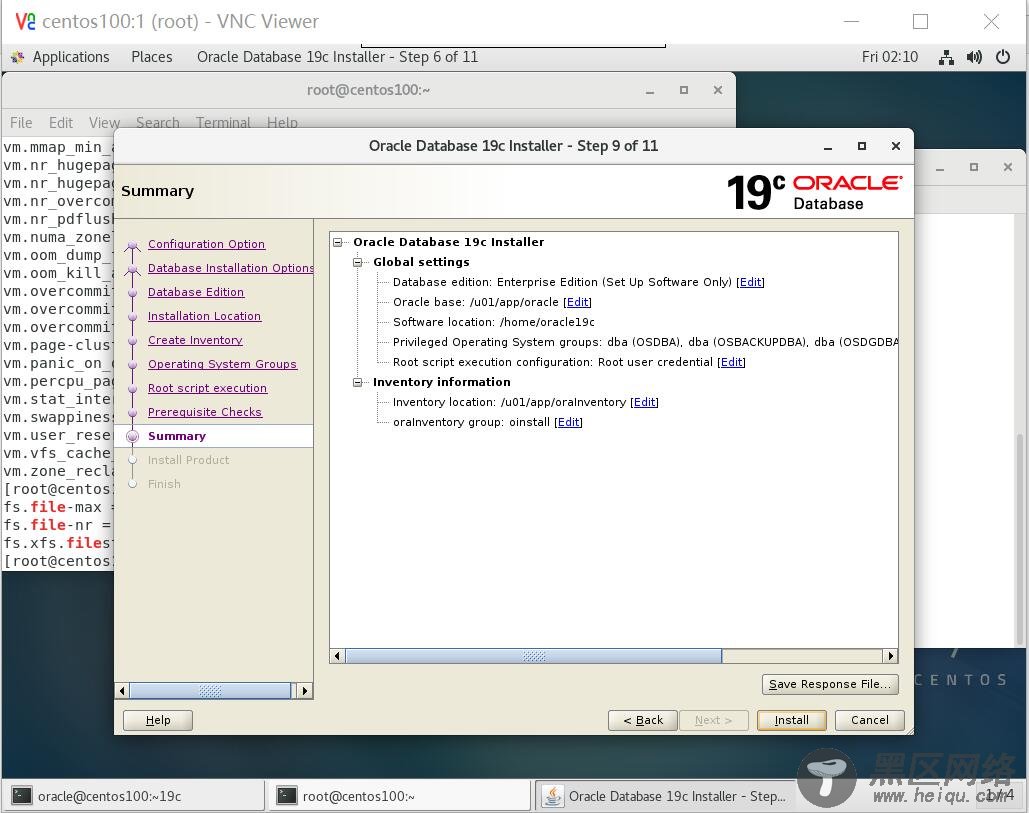Click terminal icon of oracle@centos100 taskbar entry

pos(22,796)
